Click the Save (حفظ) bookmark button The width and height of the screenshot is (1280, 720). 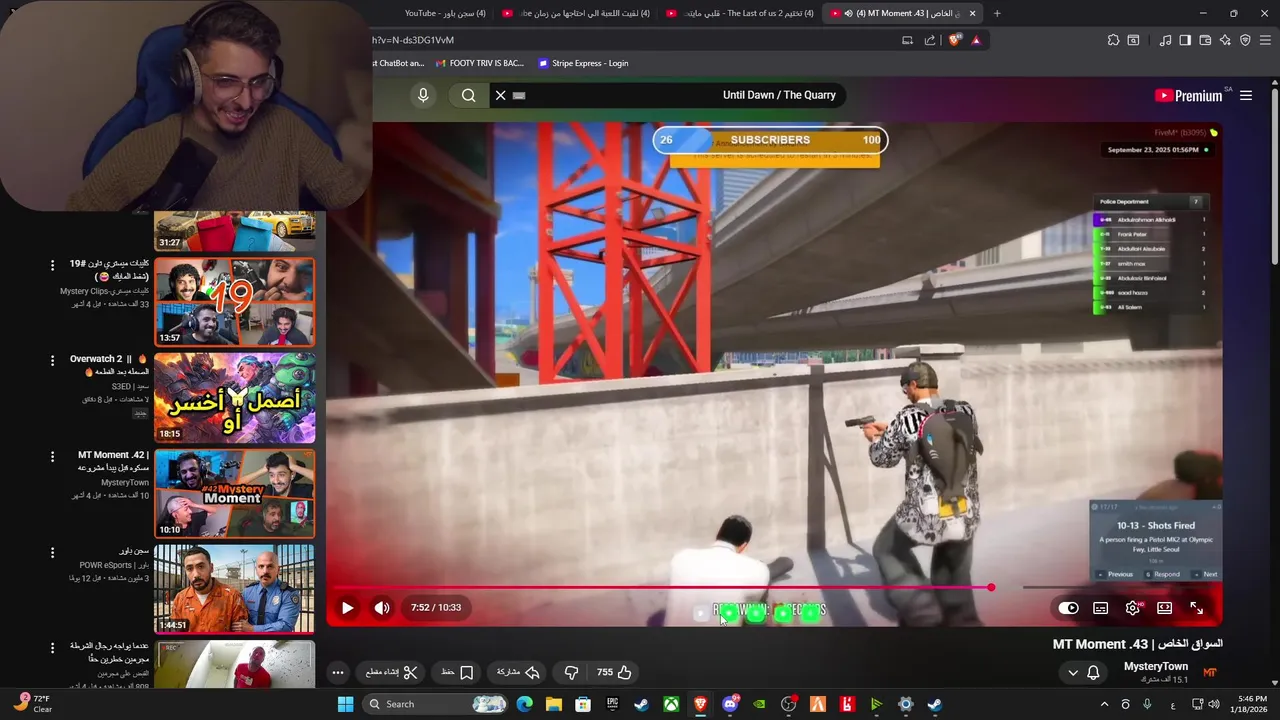(458, 672)
